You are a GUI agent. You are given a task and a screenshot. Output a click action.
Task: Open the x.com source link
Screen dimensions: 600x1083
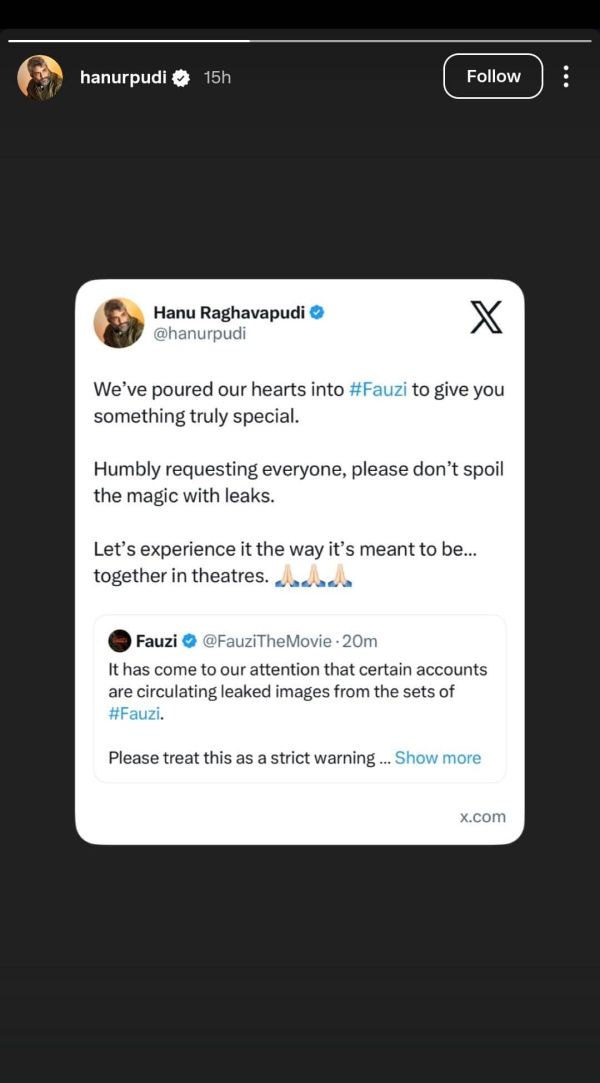coord(483,816)
